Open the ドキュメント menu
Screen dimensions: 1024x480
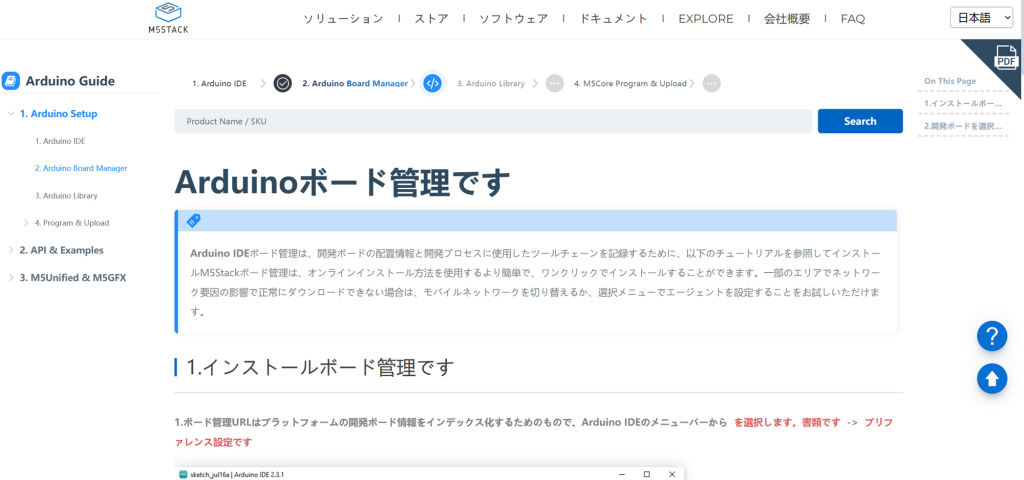[x=613, y=19]
